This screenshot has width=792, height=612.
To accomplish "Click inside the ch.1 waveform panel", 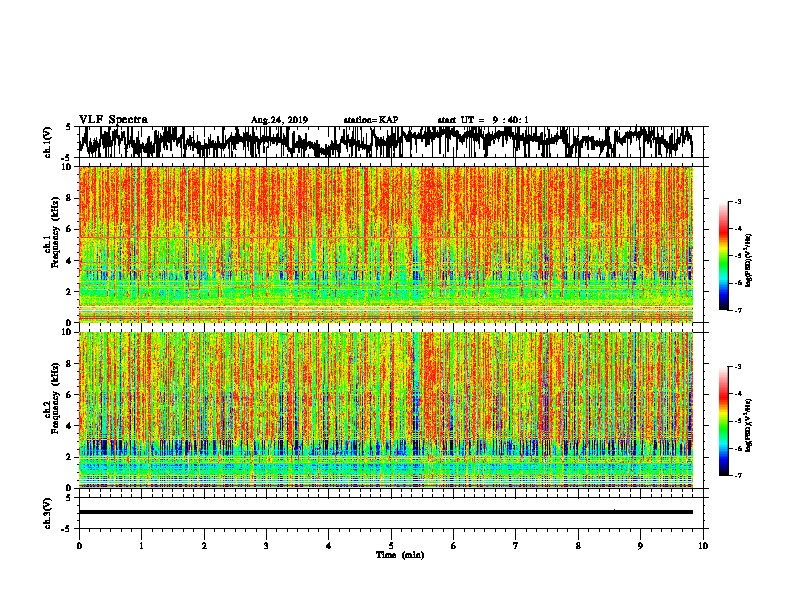I will coord(391,142).
